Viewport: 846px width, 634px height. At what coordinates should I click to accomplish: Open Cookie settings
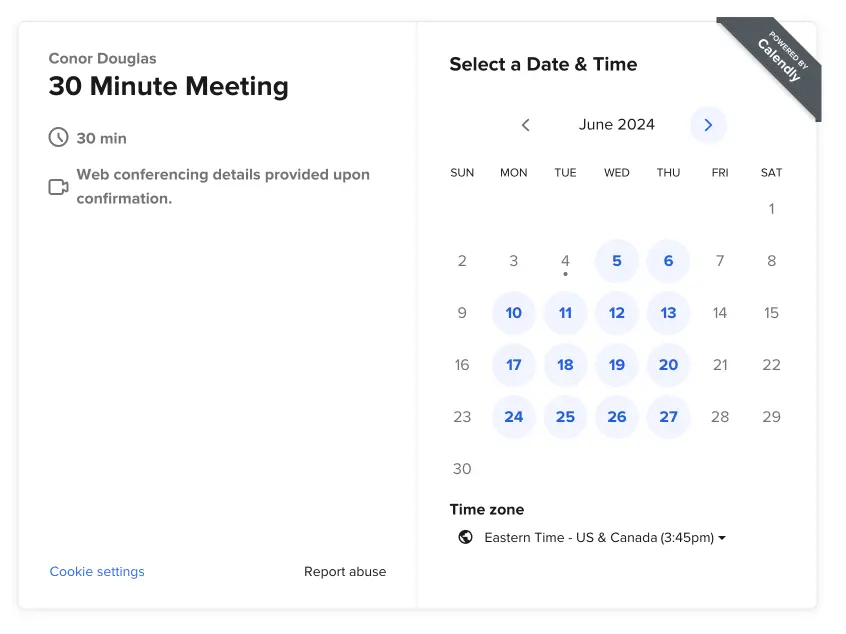97,572
